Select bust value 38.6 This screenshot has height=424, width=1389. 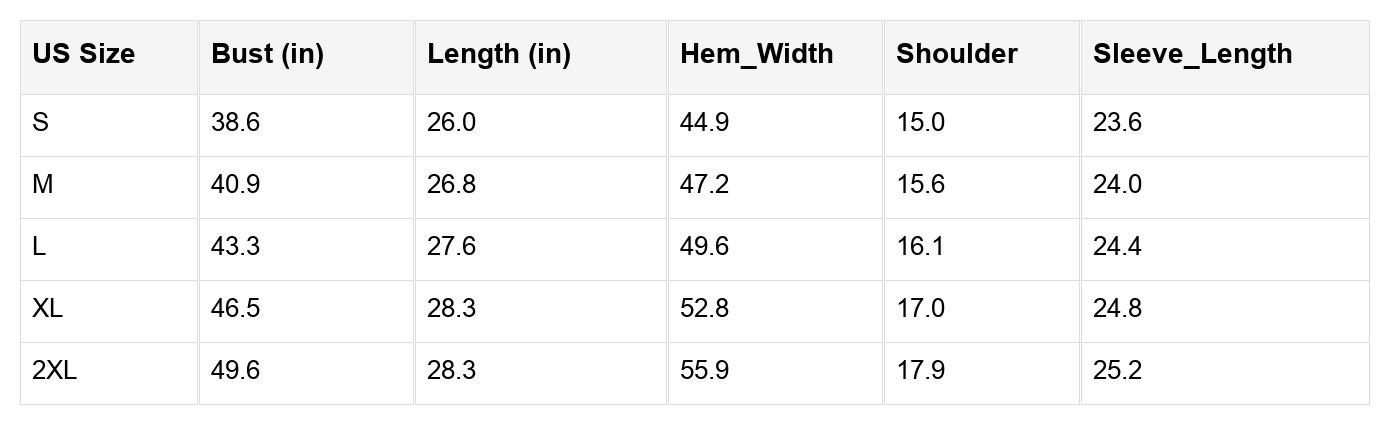tap(235, 123)
